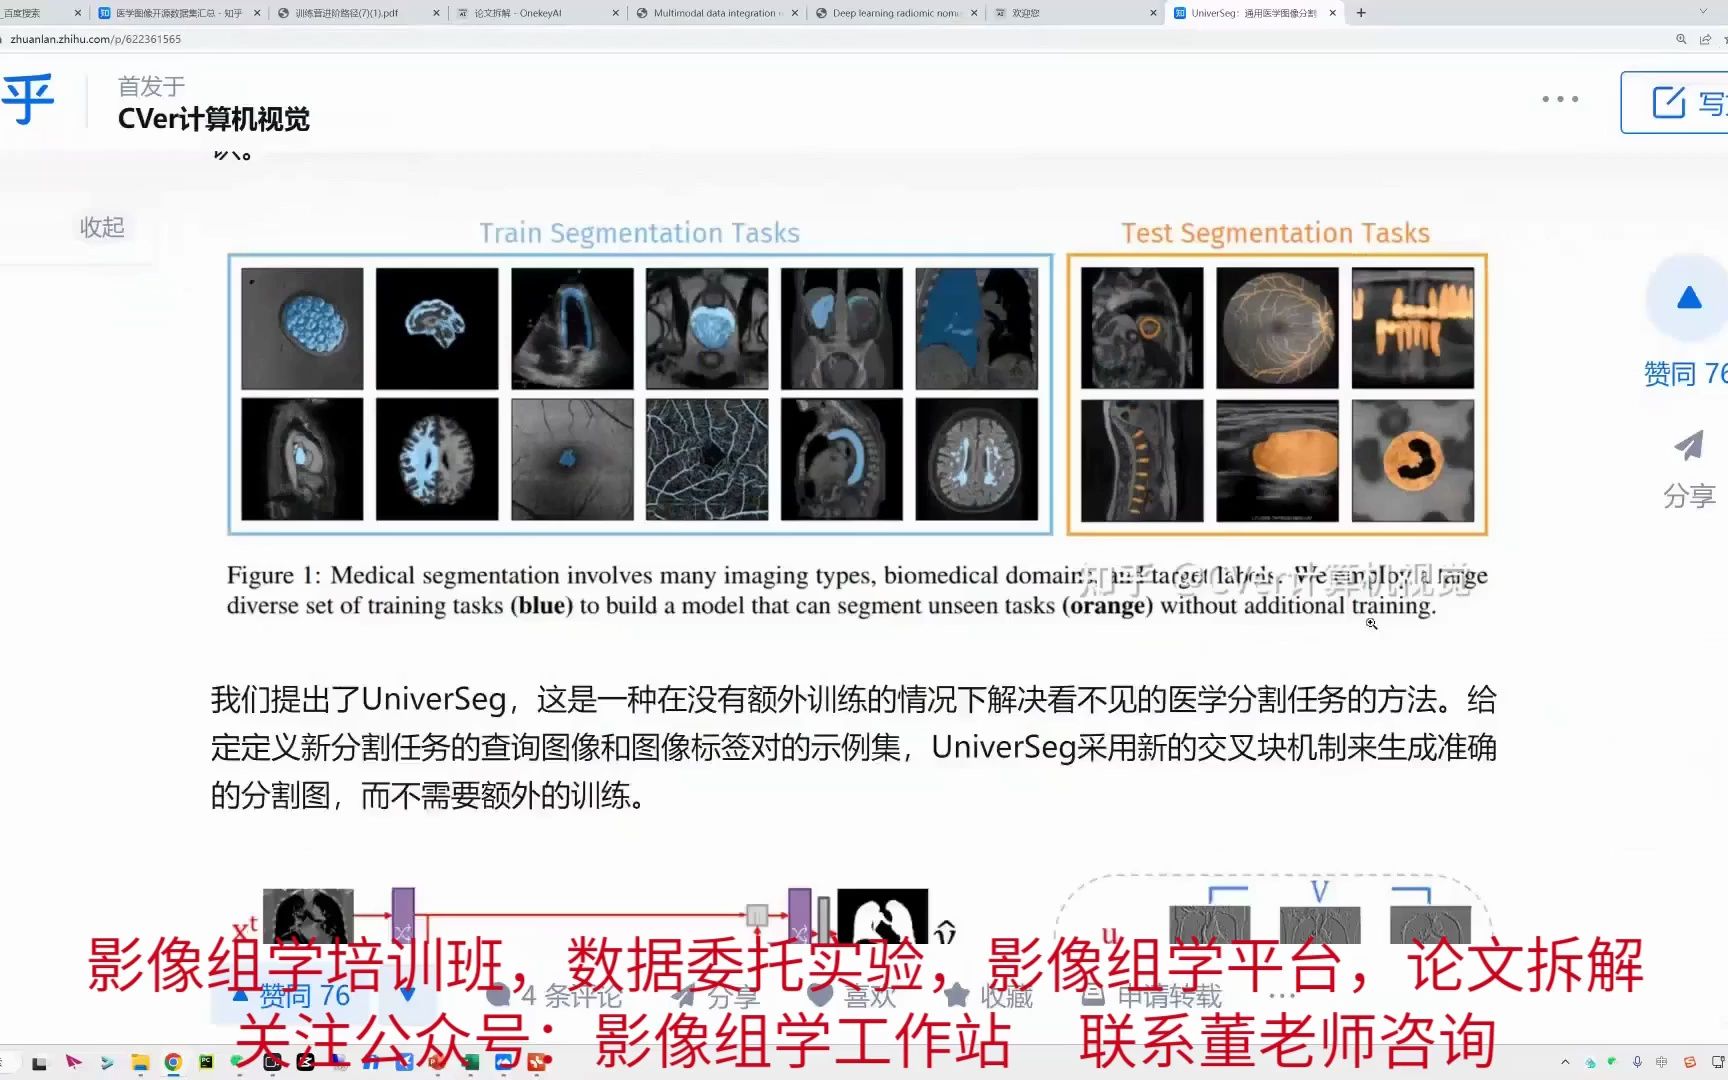This screenshot has height=1080, width=1728.
Task: Collapse the article with 收起 button
Action: [x=102, y=227]
